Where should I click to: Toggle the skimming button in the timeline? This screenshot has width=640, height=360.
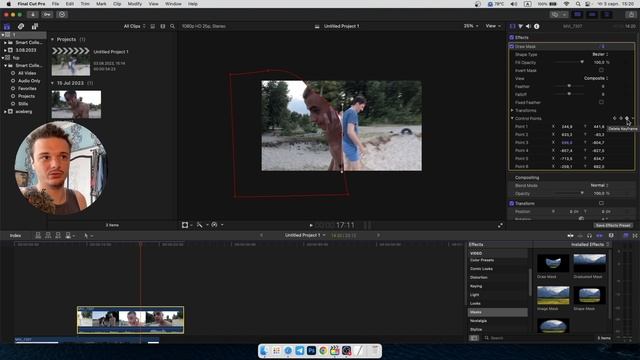coord(570,236)
